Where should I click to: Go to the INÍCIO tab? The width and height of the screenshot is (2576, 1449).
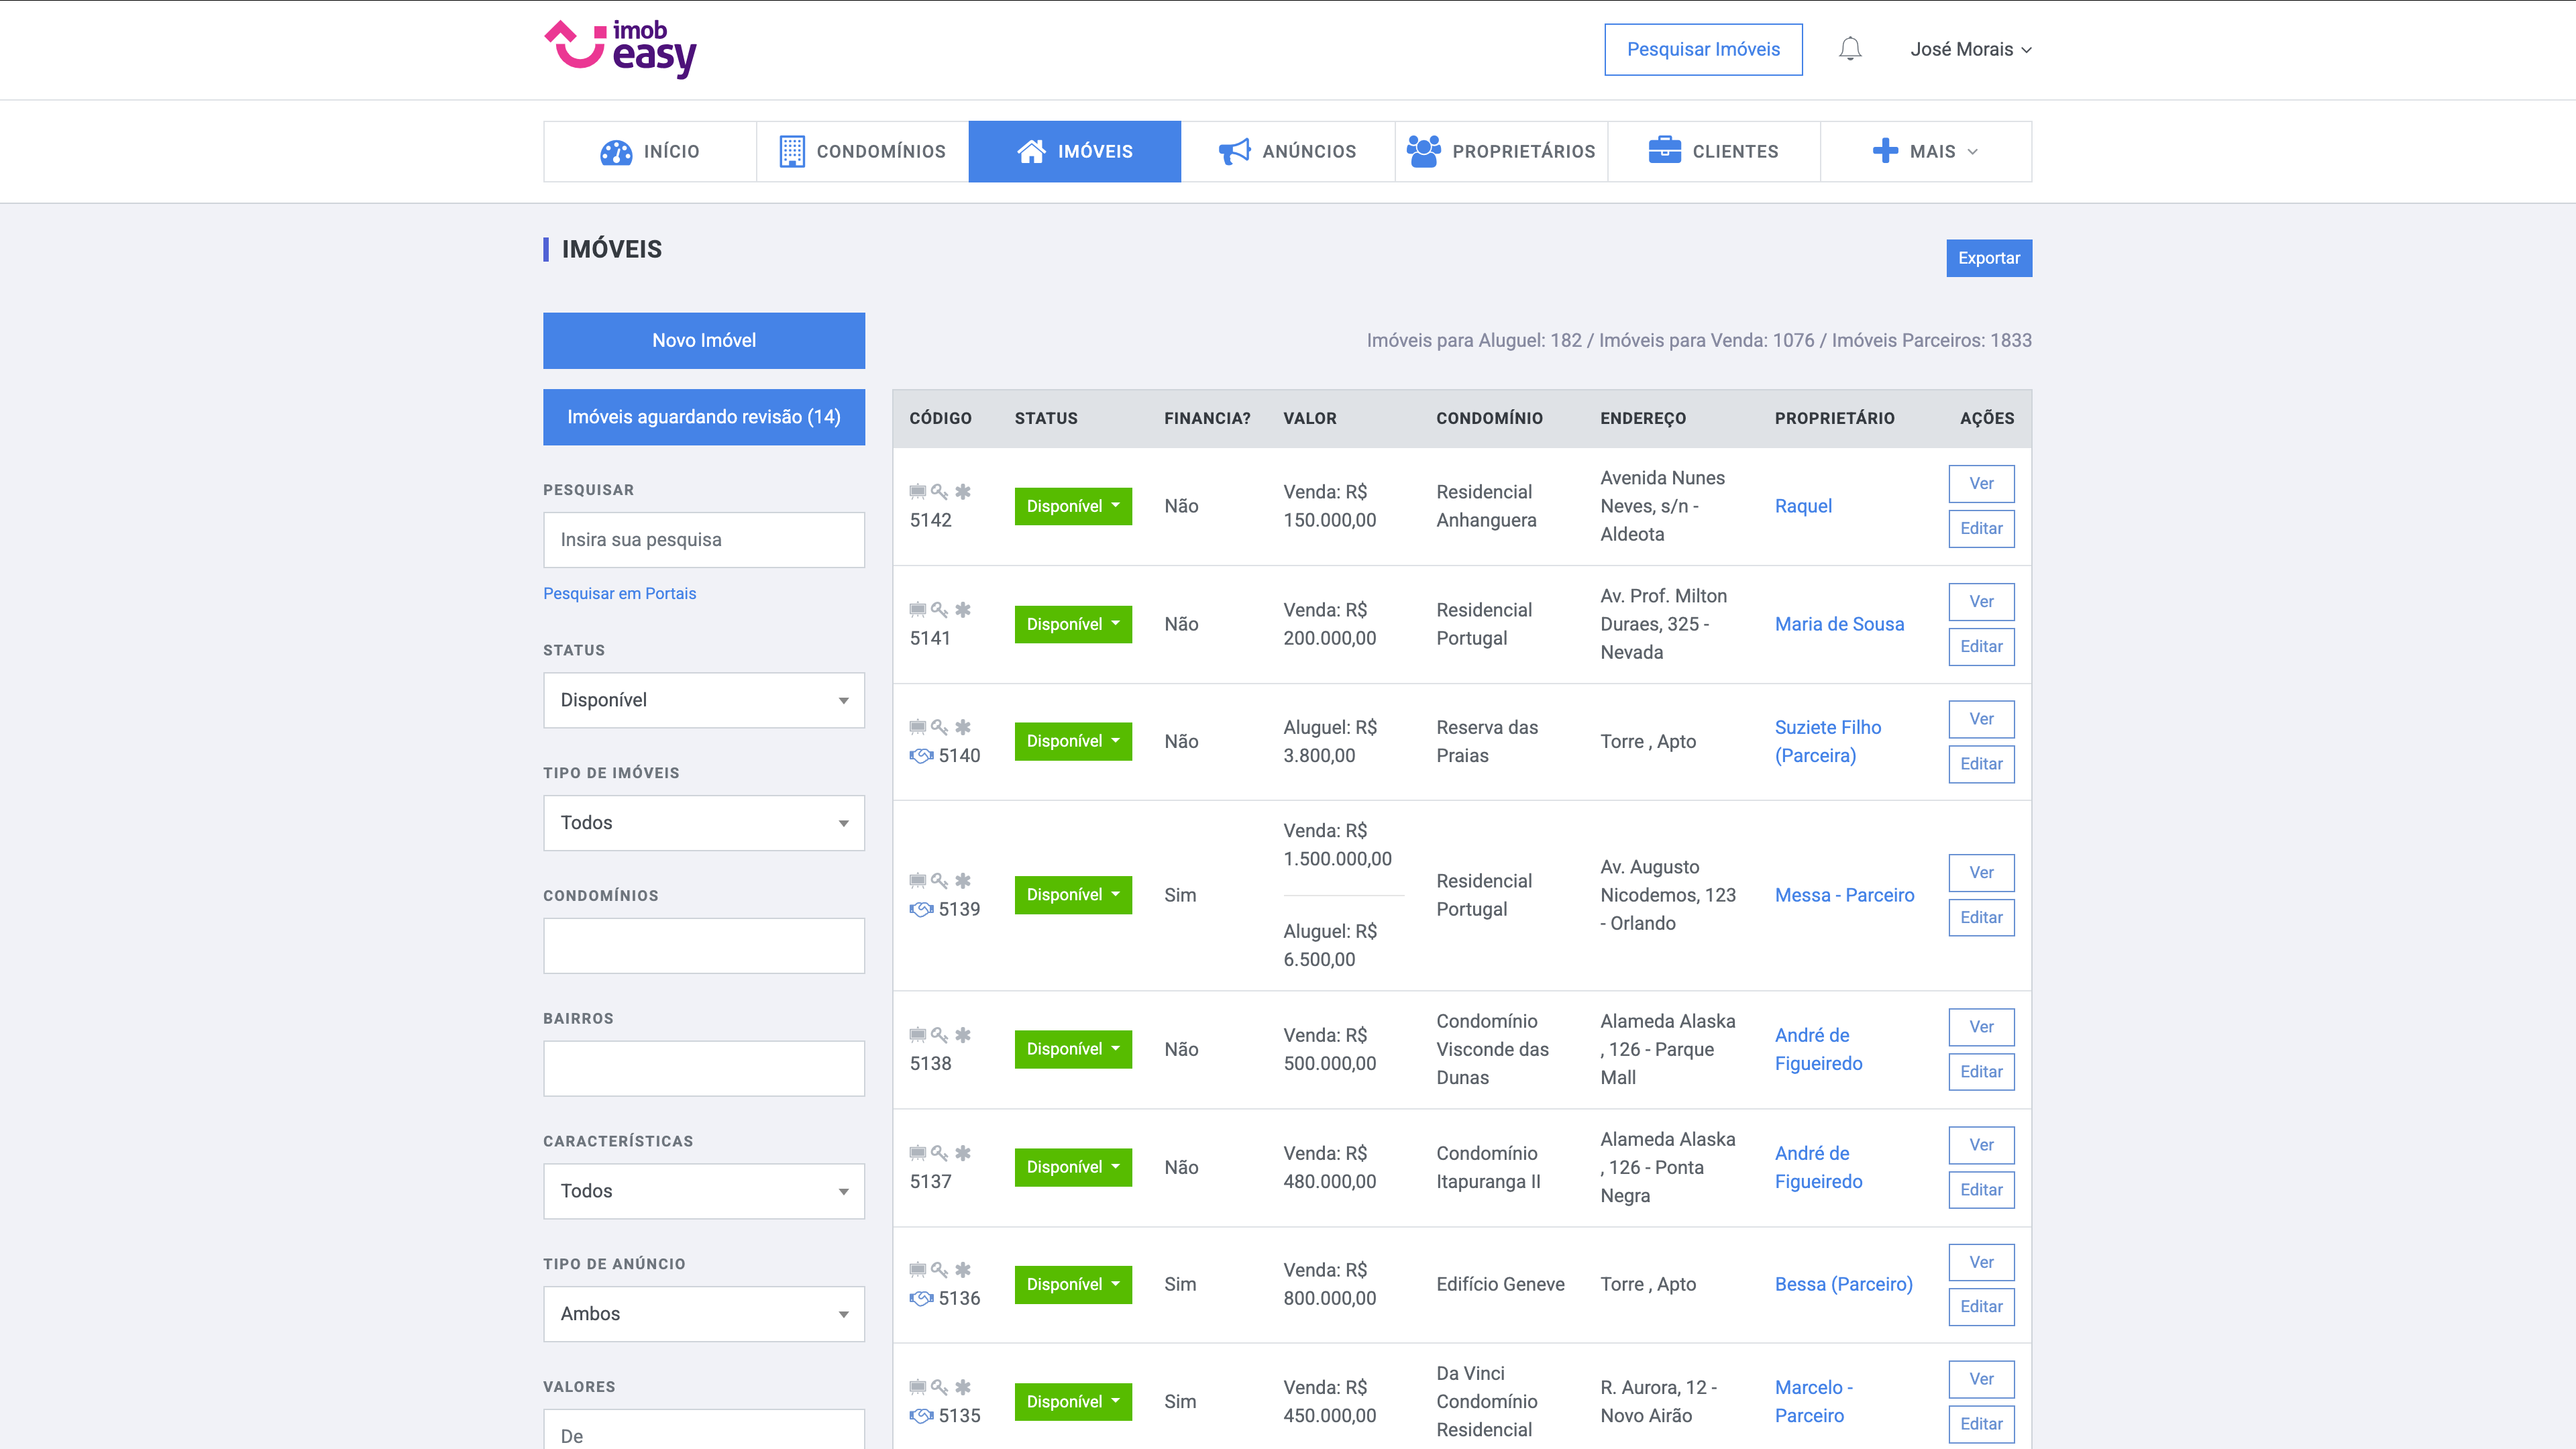650,151
